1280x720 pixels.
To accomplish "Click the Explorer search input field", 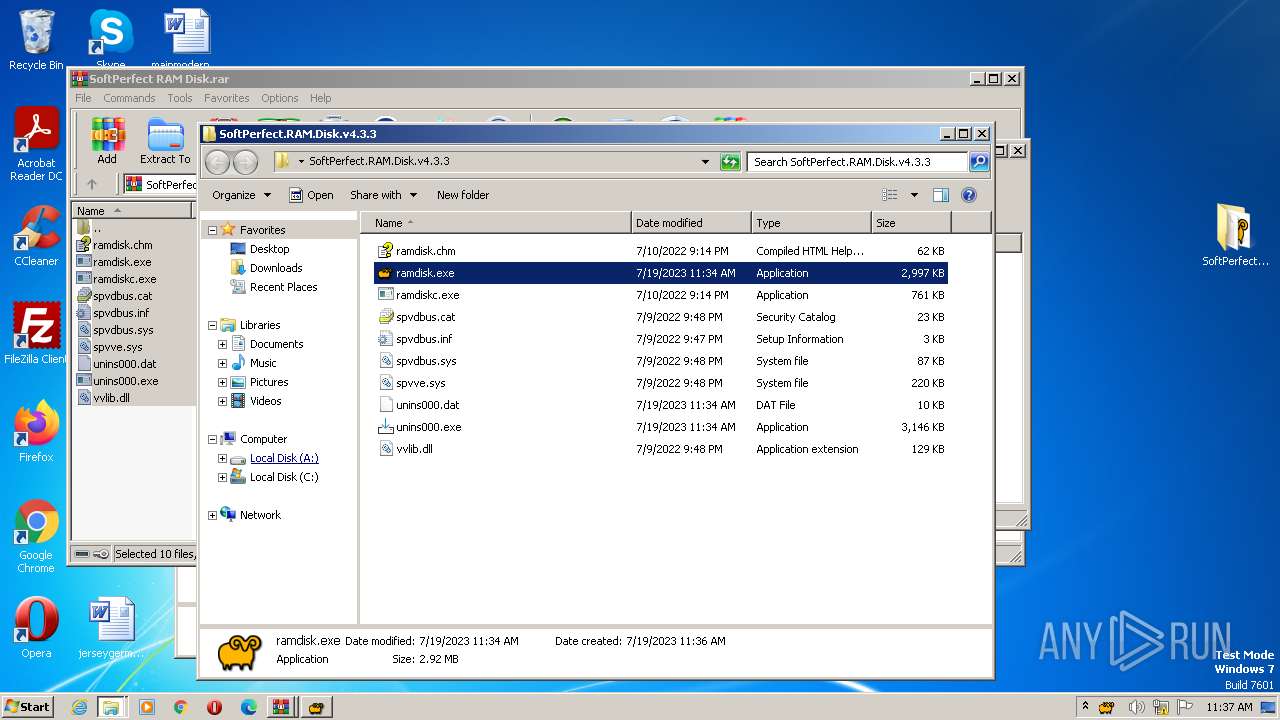I will pyautogui.click(x=857, y=161).
